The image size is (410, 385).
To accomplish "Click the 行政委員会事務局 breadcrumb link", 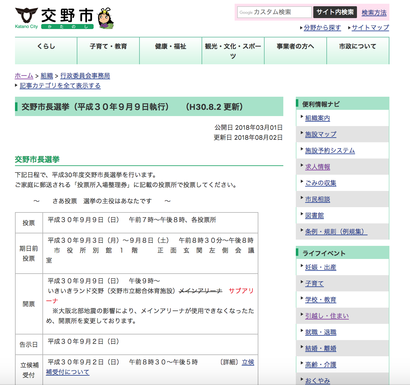I will pos(85,76).
